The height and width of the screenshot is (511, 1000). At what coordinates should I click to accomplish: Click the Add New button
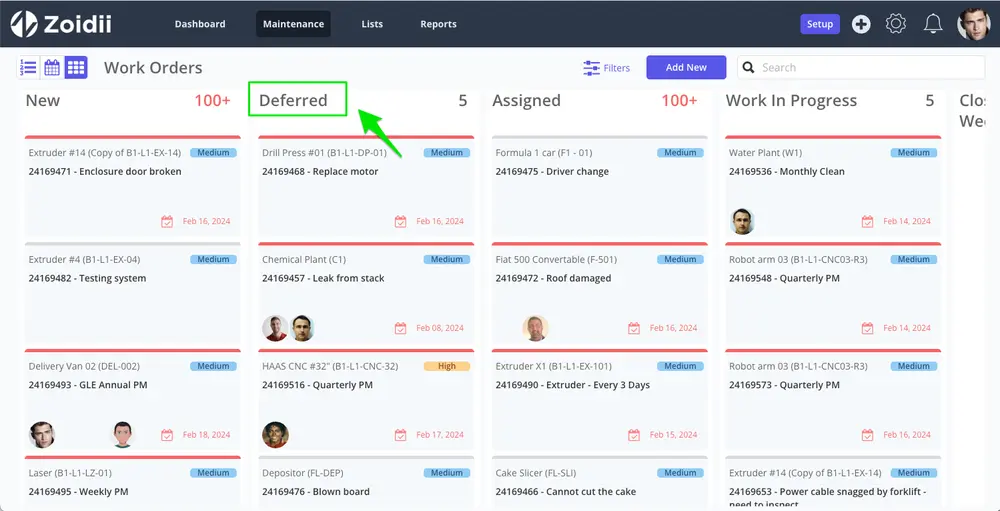click(686, 68)
